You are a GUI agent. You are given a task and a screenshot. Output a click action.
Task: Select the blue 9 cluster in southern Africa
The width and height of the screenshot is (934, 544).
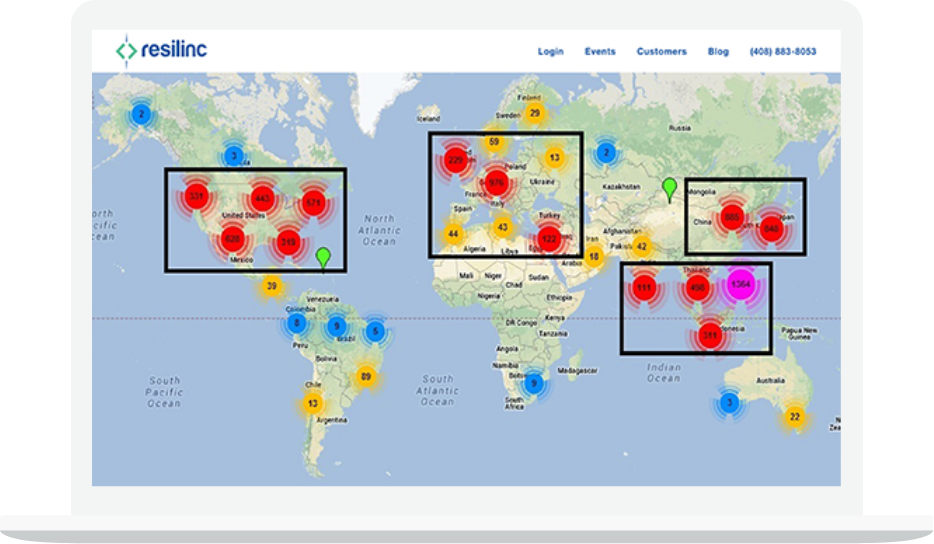534,383
